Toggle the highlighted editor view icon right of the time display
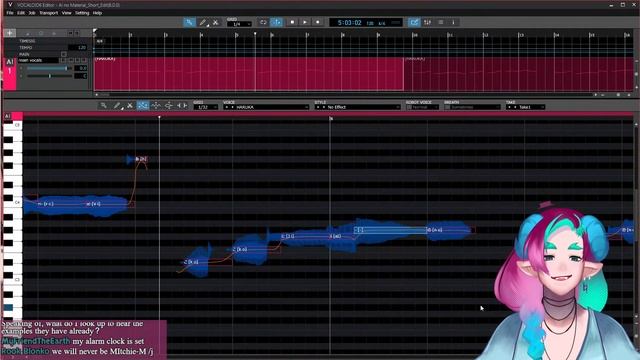The image size is (640, 360). point(414,22)
